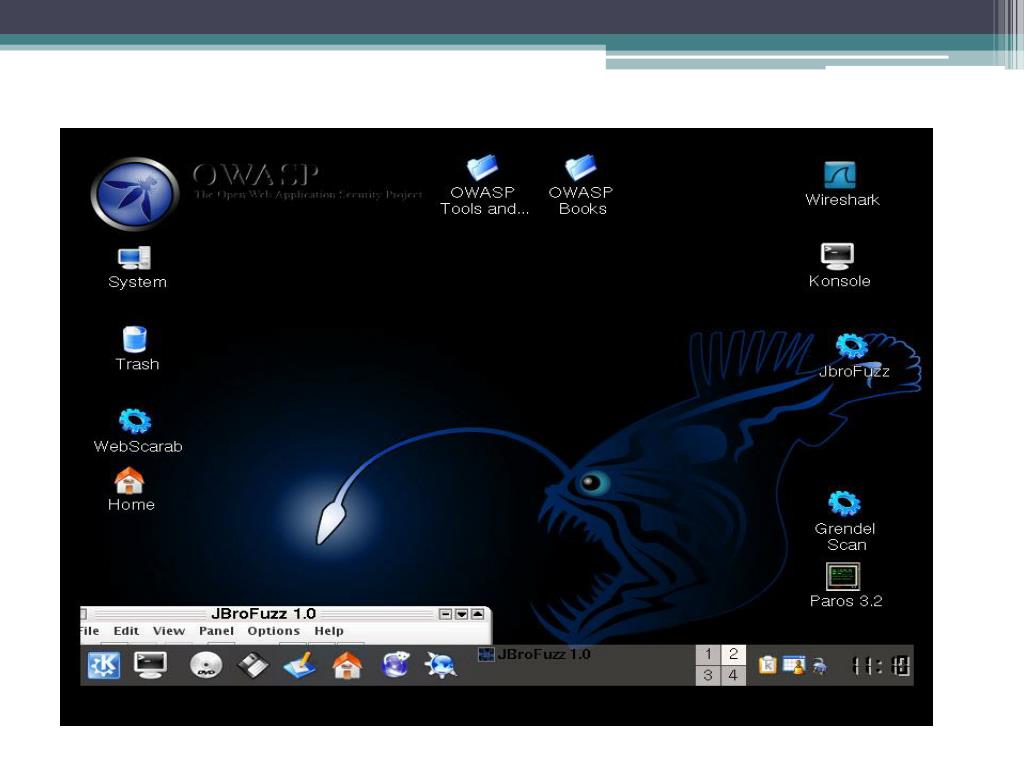Click JBroFuzz restore-down arrow button
The height and width of the screenshot is (768, 1024).
click(462, 614)
